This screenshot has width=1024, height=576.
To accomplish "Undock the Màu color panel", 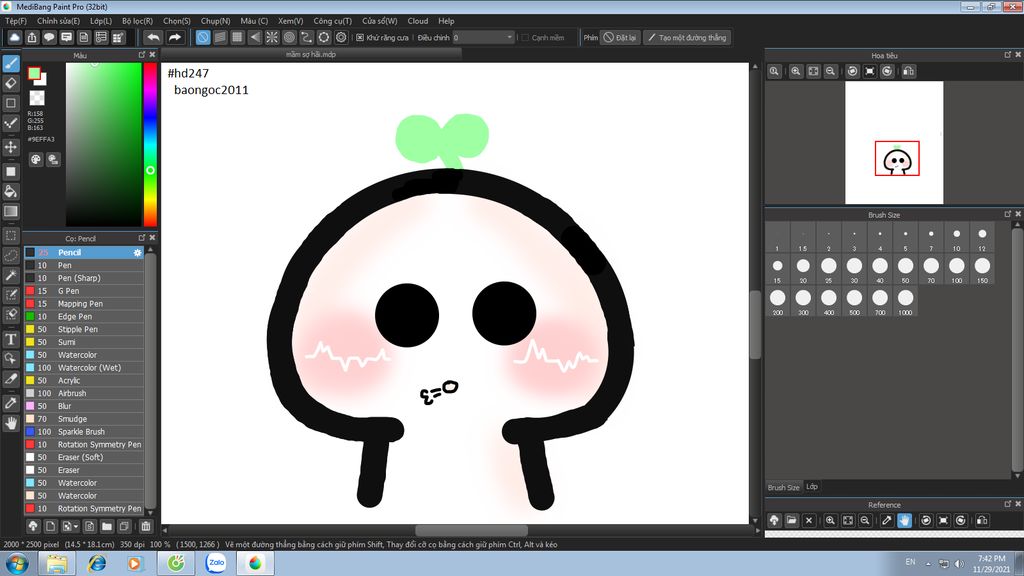I will click(142, 55).
